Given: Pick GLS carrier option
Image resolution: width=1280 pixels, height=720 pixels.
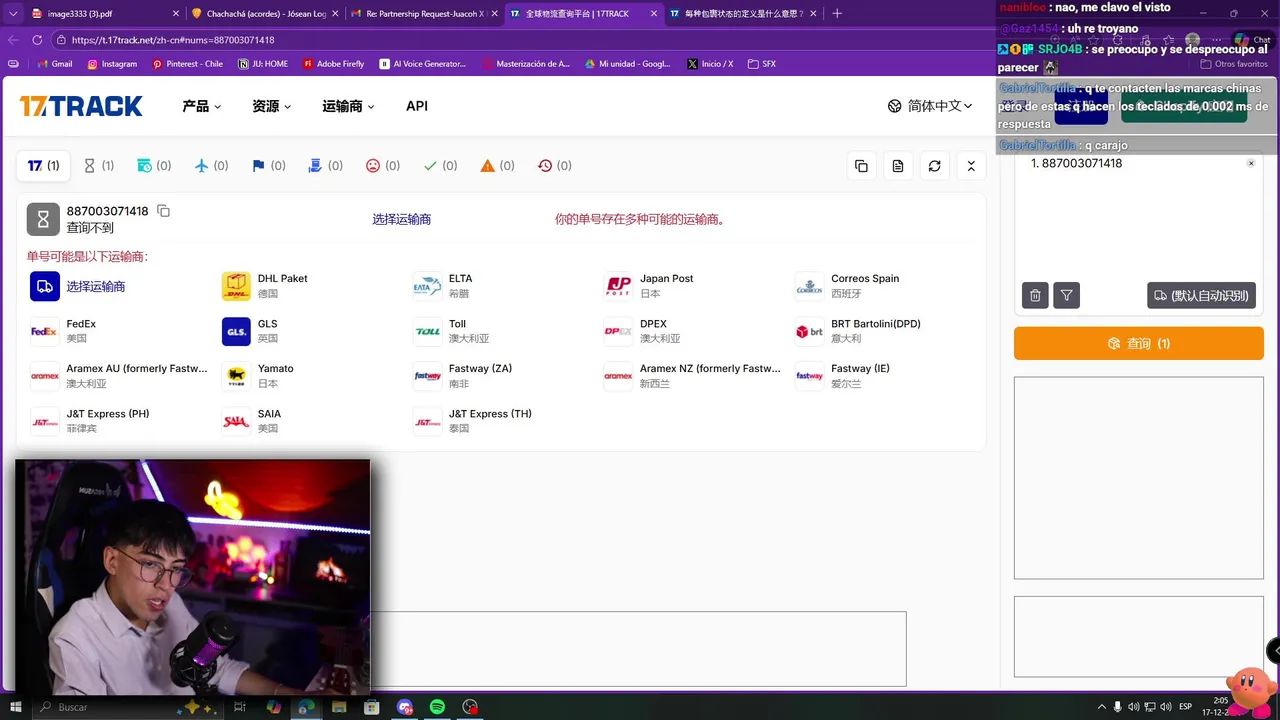Looking at the screenshot, I should (x=250, y=331).
